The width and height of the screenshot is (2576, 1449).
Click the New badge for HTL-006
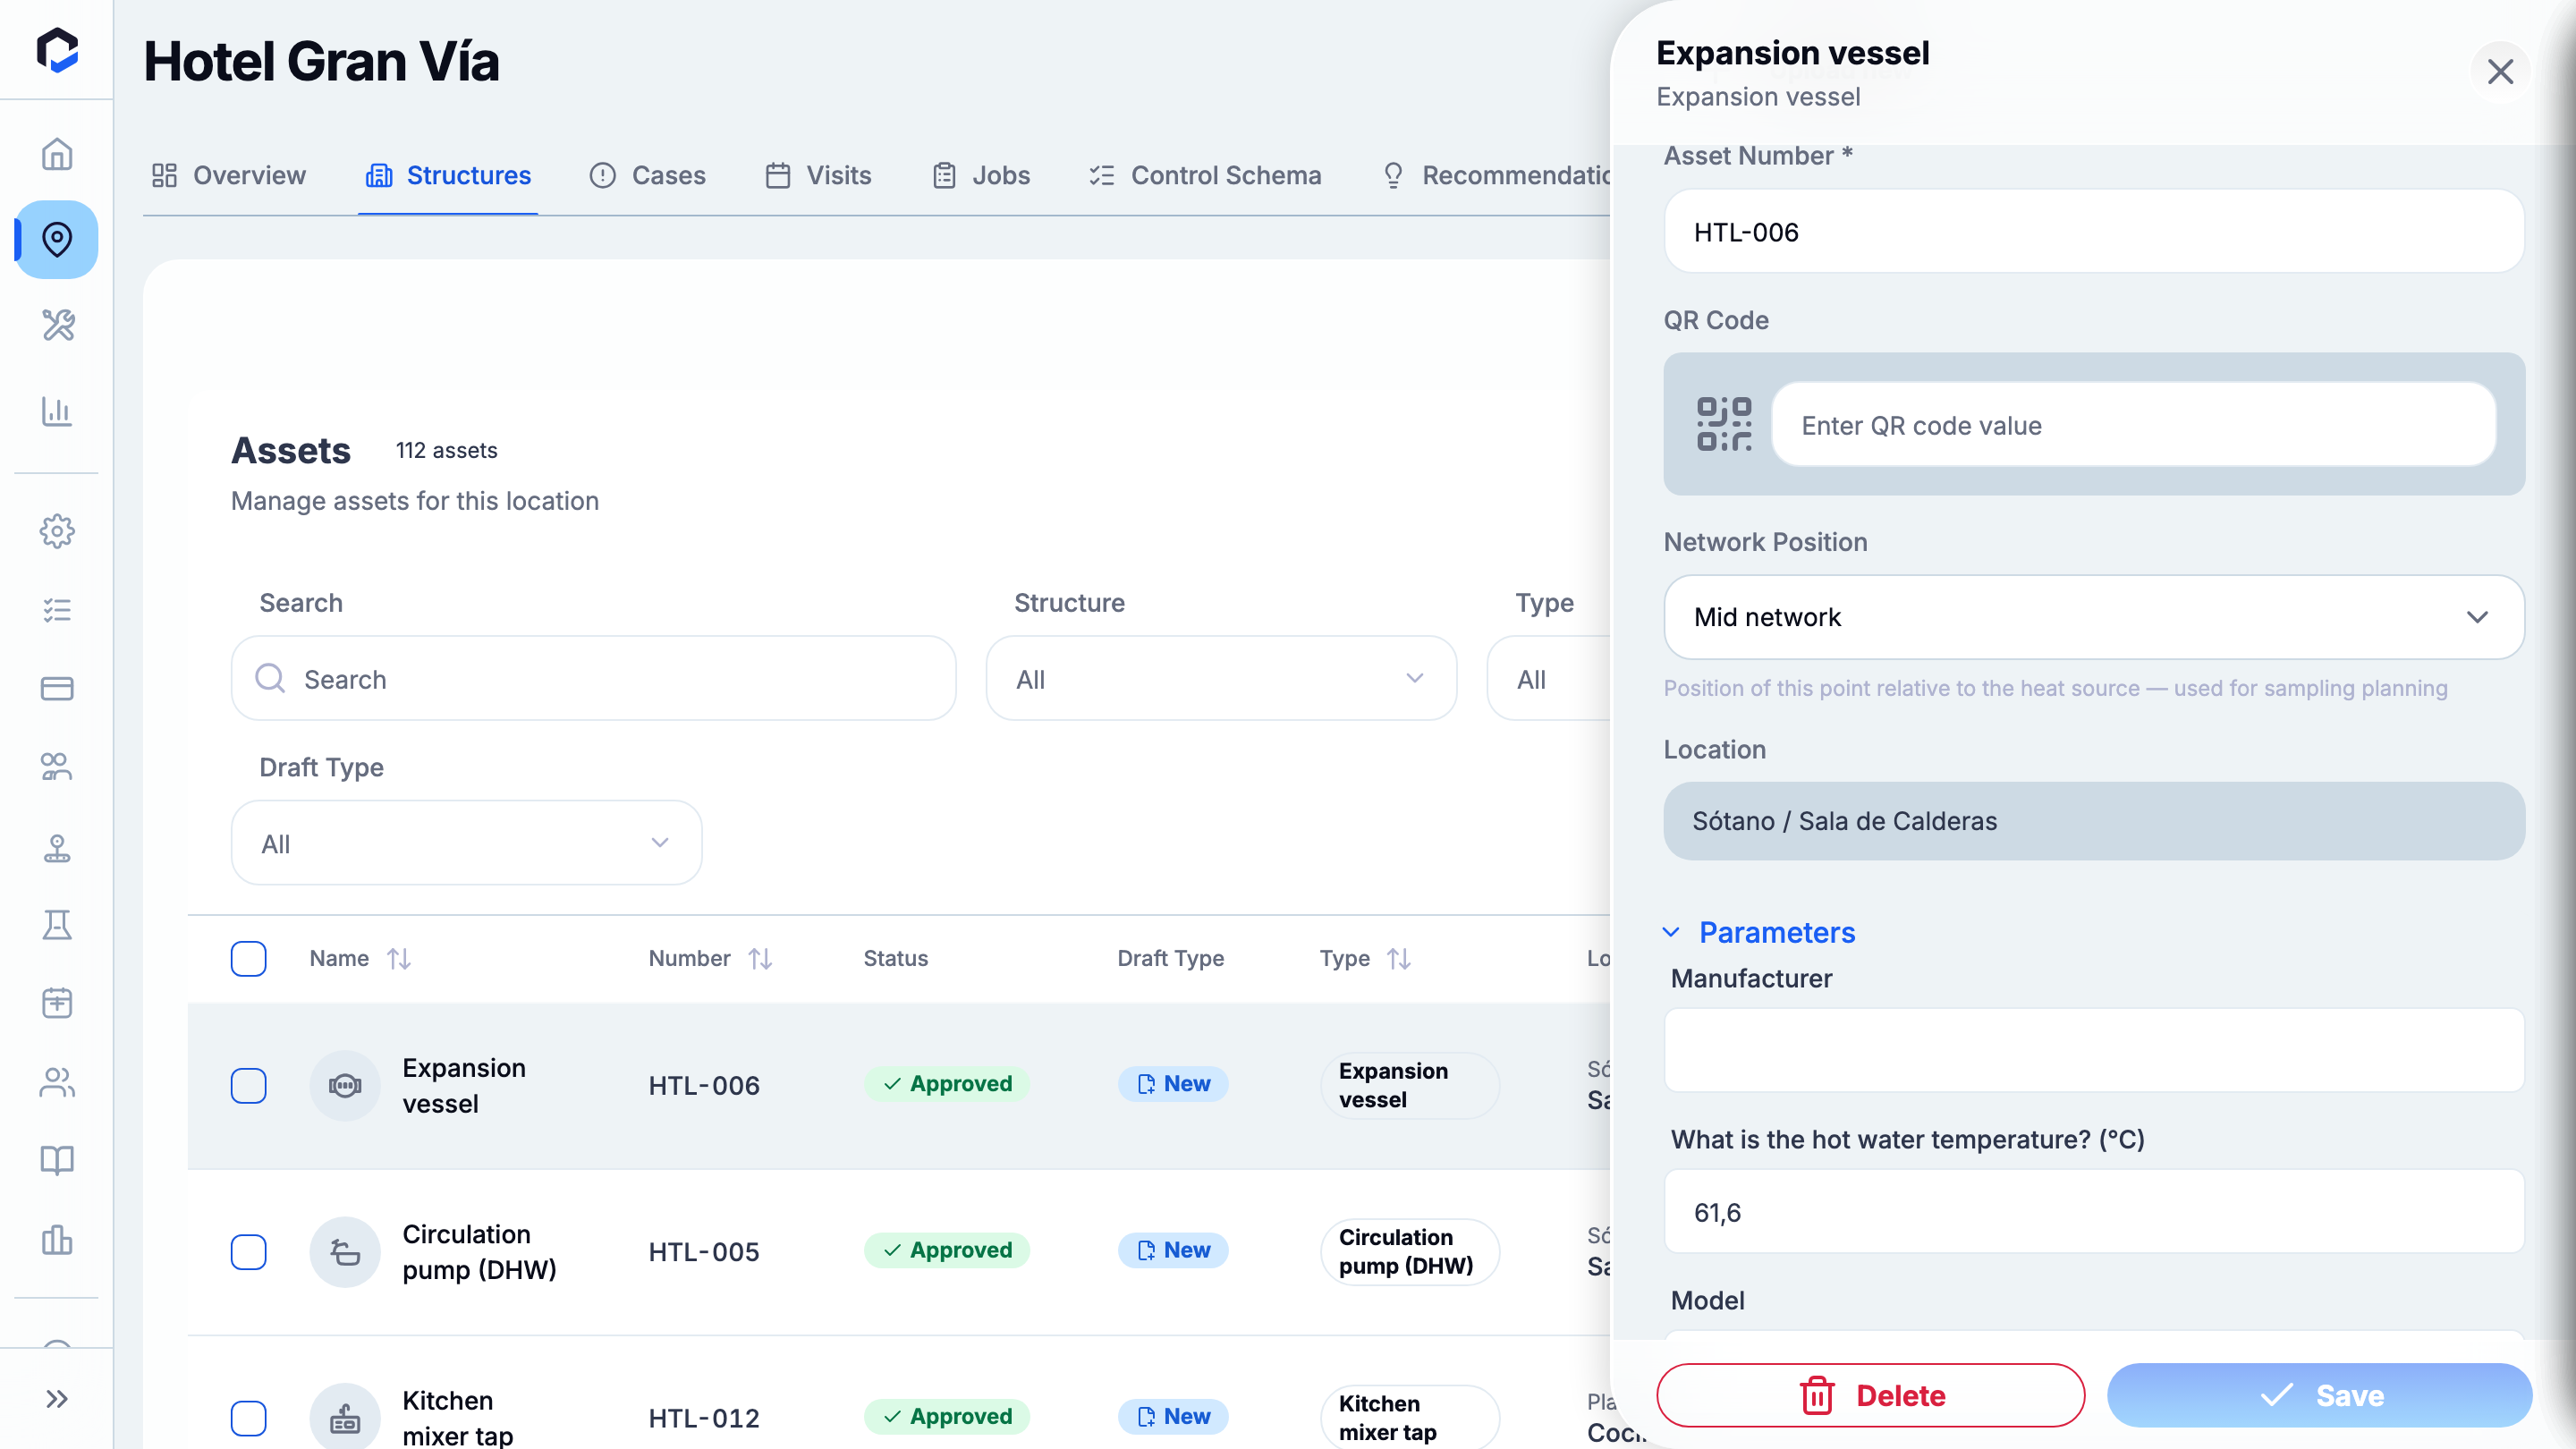1173,1083
